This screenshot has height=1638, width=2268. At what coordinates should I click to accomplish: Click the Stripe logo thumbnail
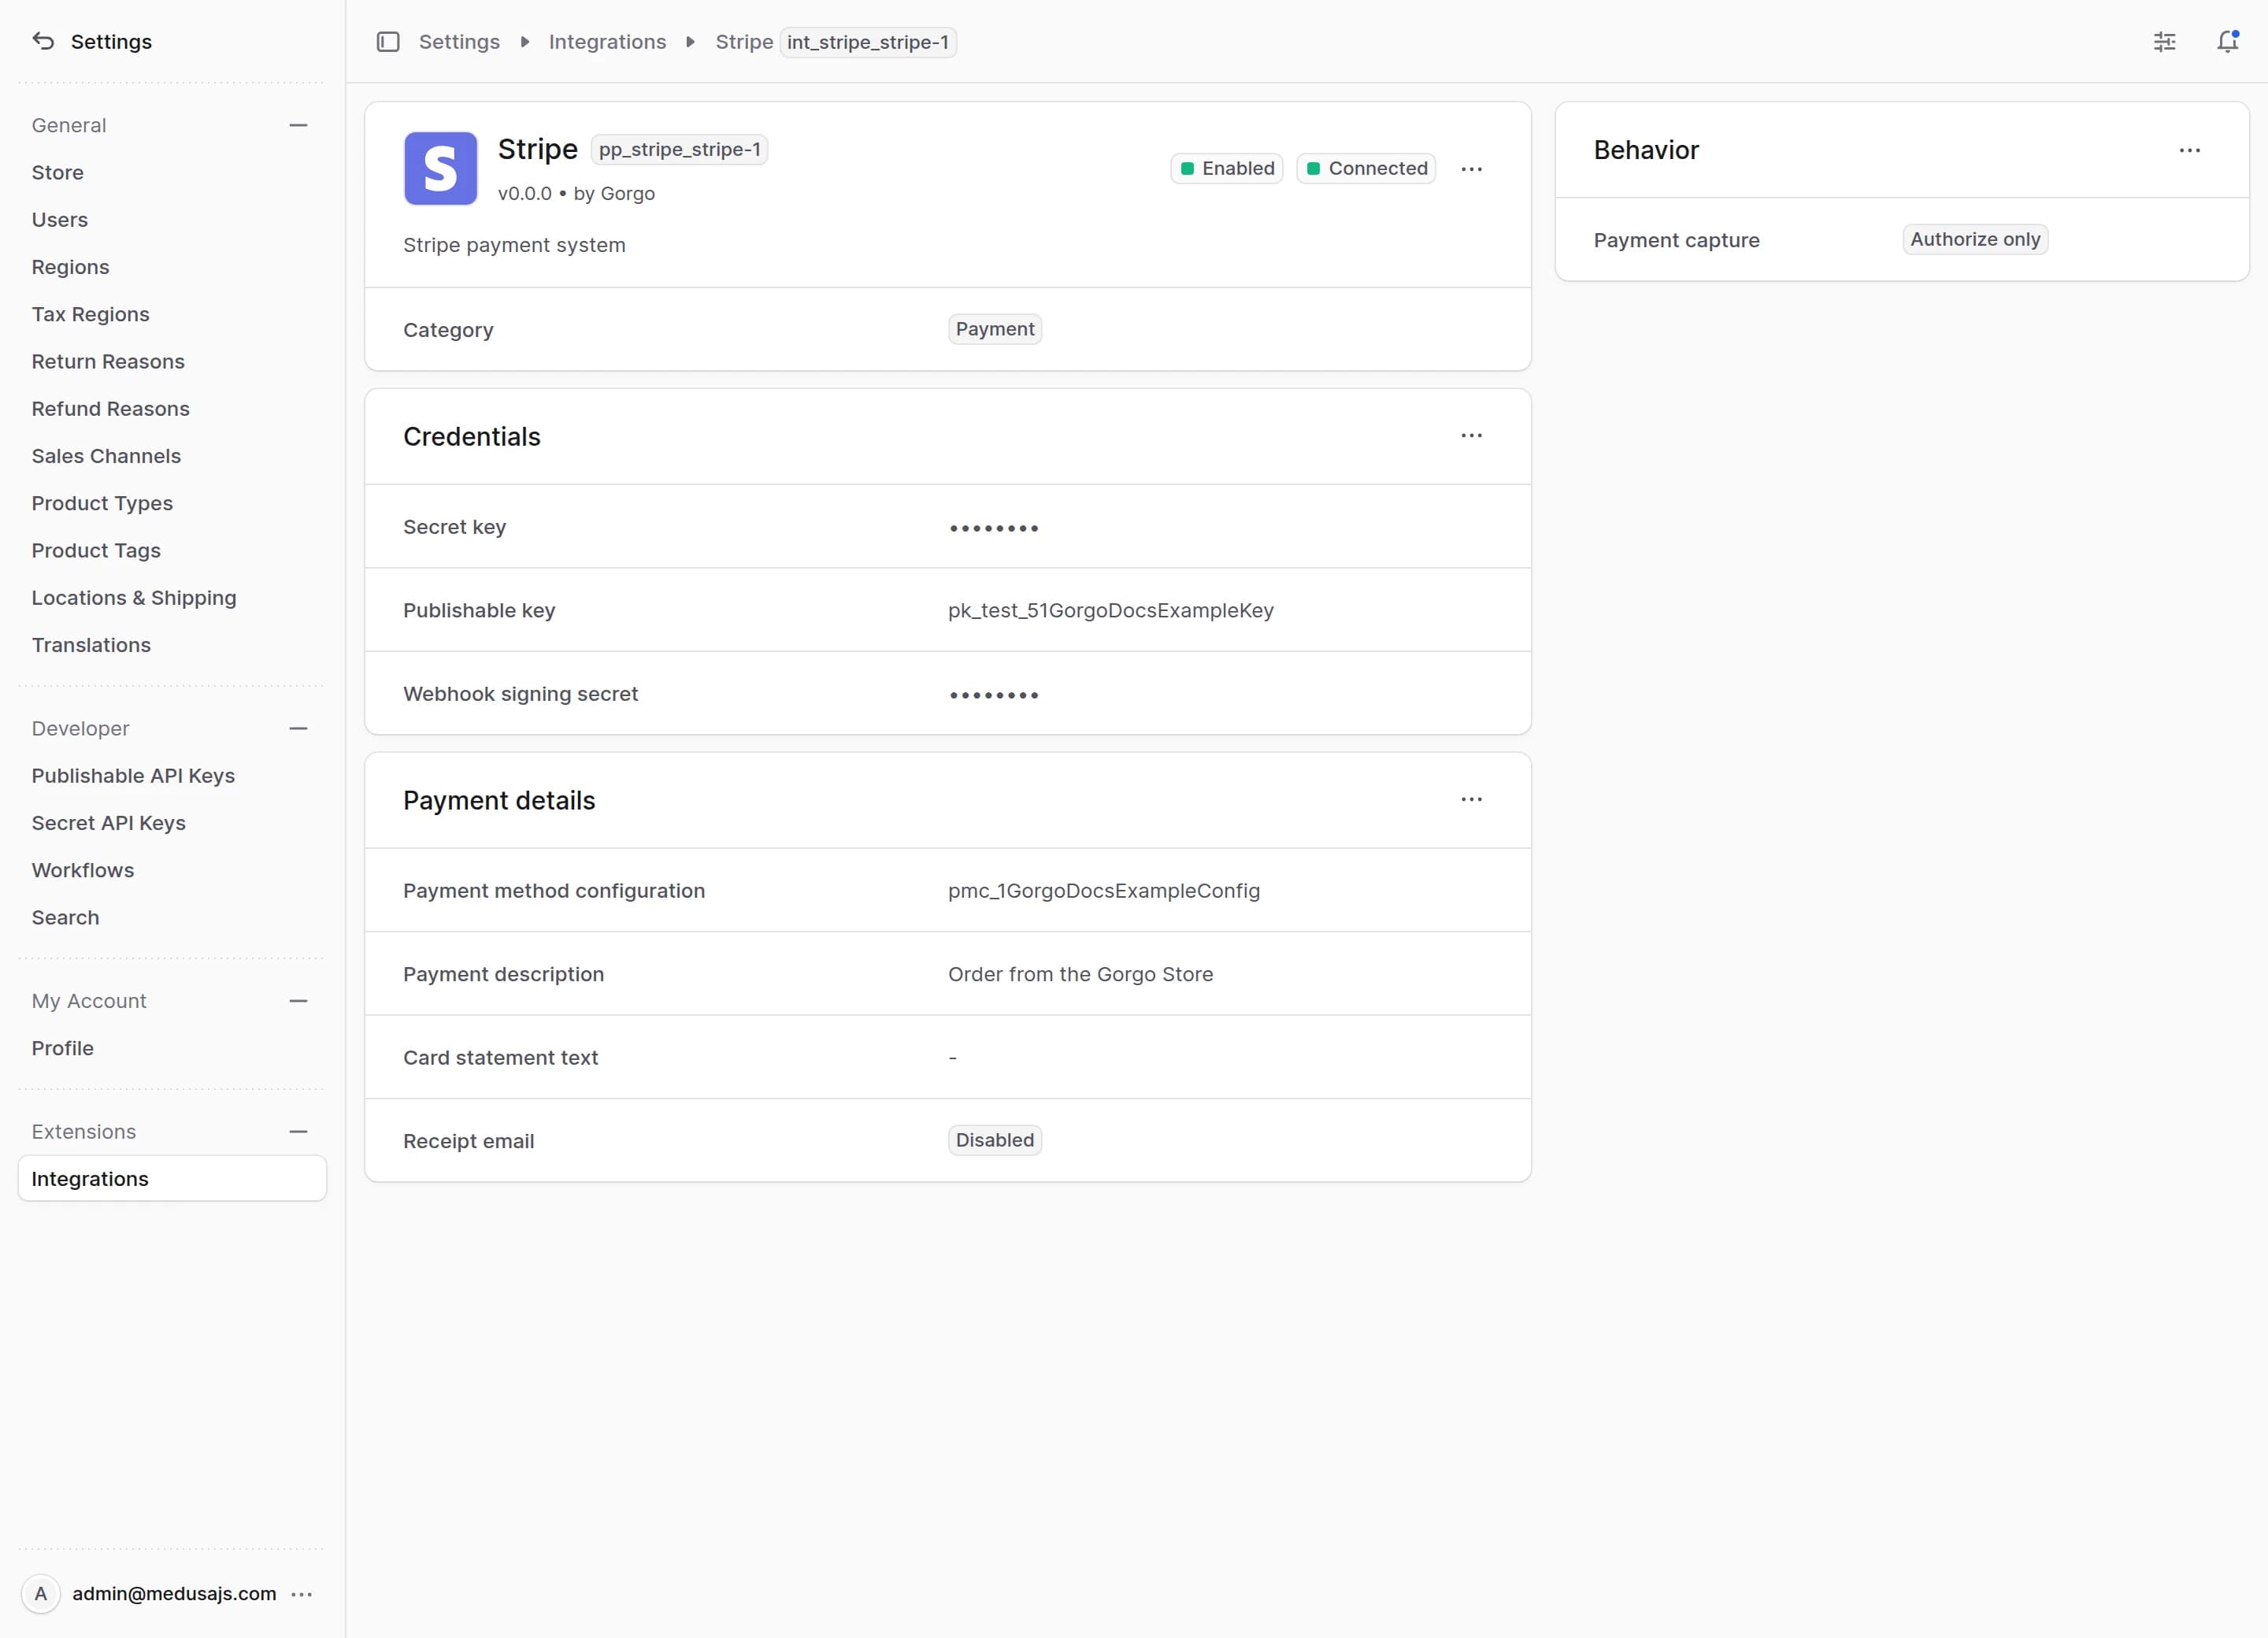click(x=441, y=169)
